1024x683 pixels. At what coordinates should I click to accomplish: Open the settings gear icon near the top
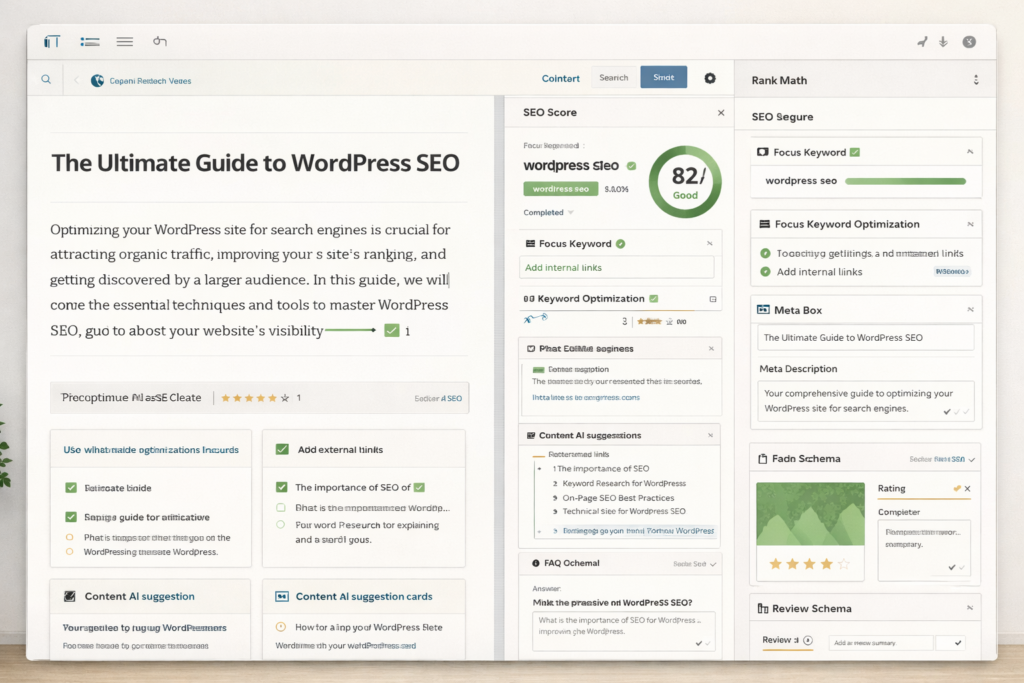709,77
